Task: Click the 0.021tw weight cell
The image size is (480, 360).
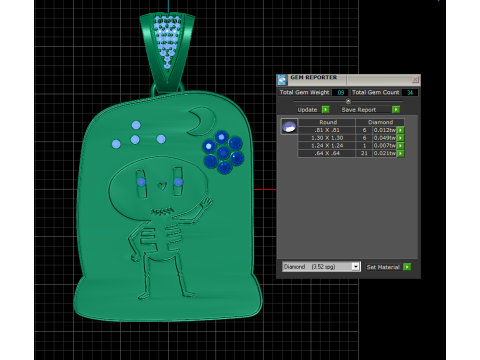Action: pyautogui.click(x=384, y=153)
